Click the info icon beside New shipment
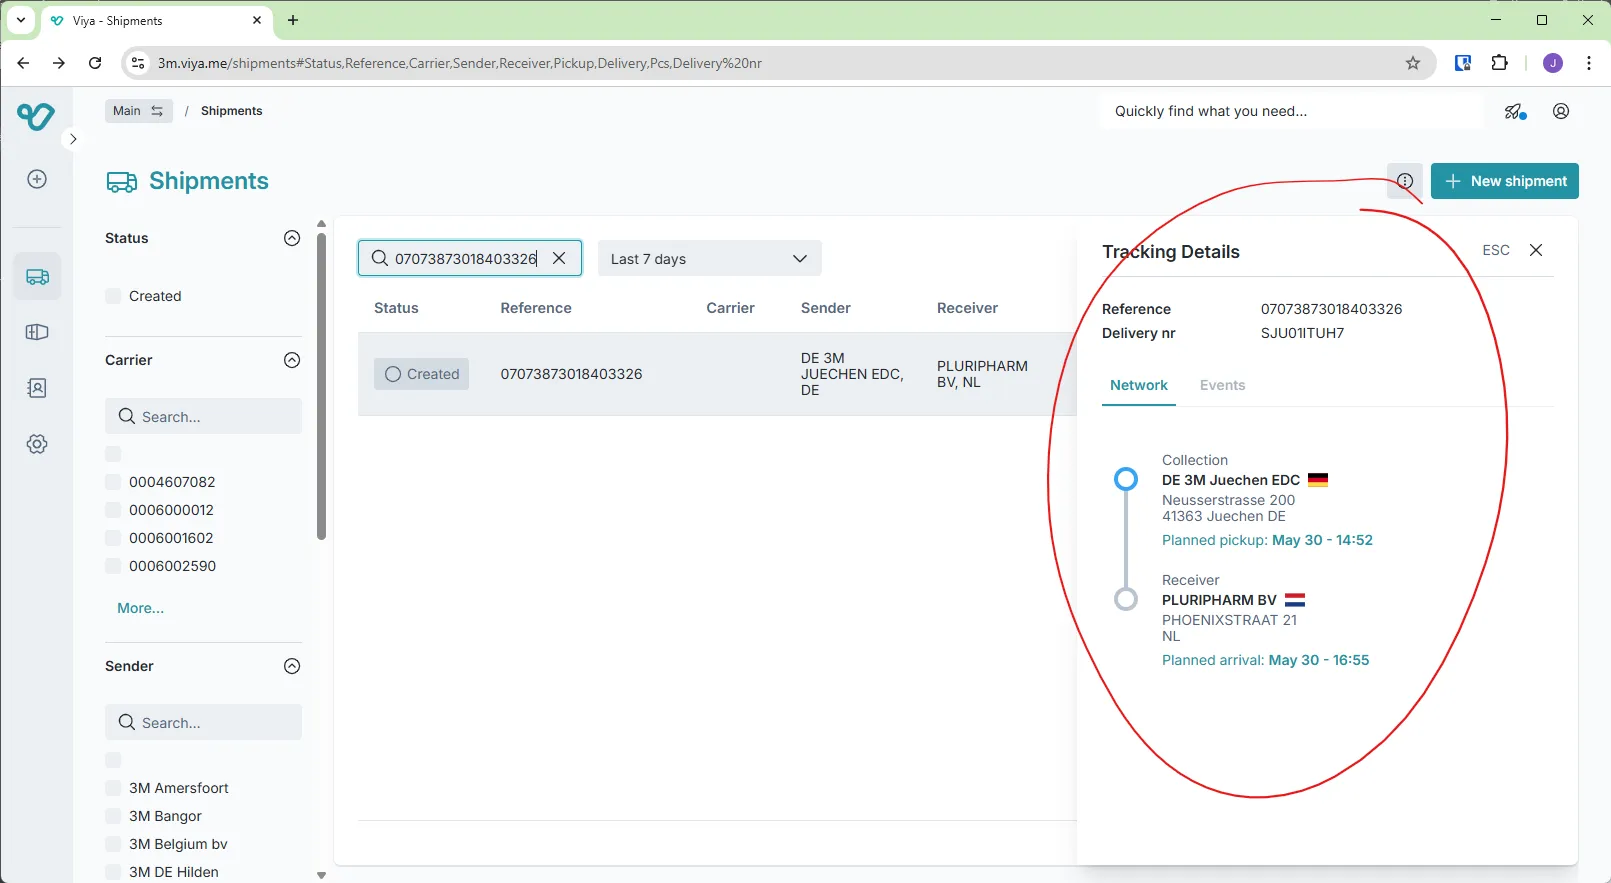 coord(1404,181)
